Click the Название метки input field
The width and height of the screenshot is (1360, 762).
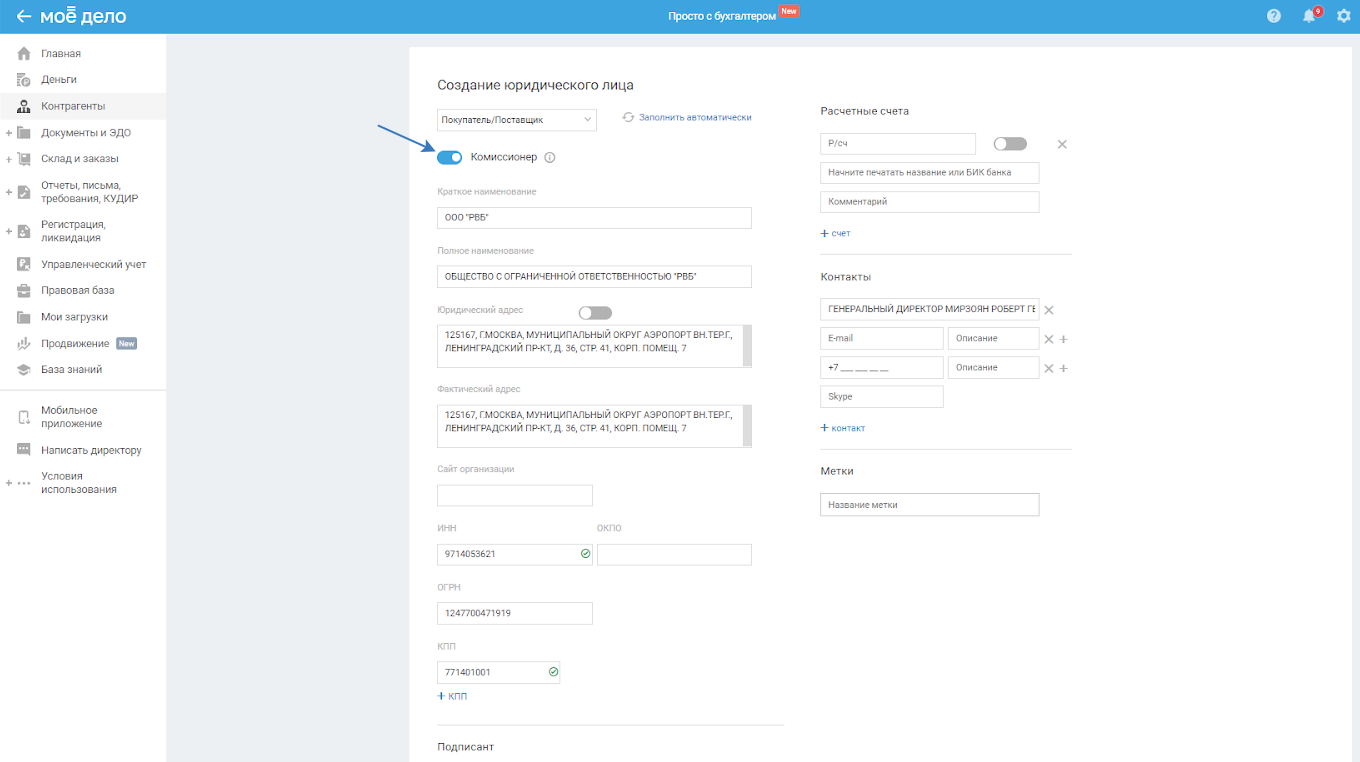pos(929,505)
